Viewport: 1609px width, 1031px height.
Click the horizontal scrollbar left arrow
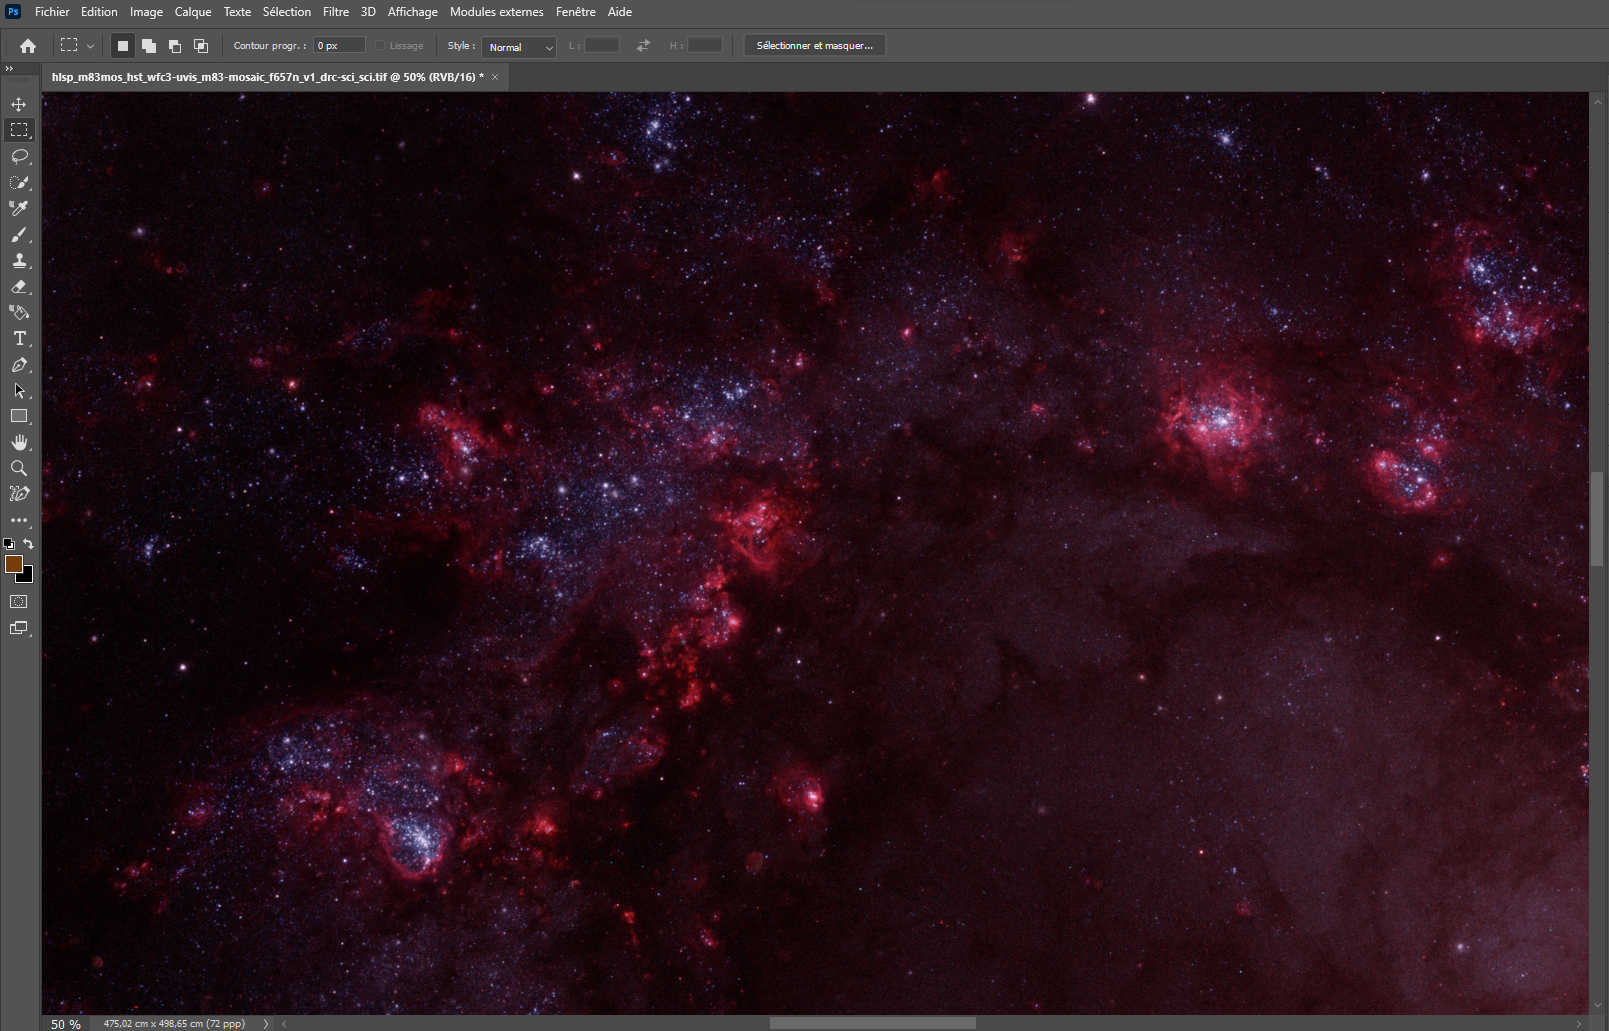pyautogui.click(x=285, y=1024)
